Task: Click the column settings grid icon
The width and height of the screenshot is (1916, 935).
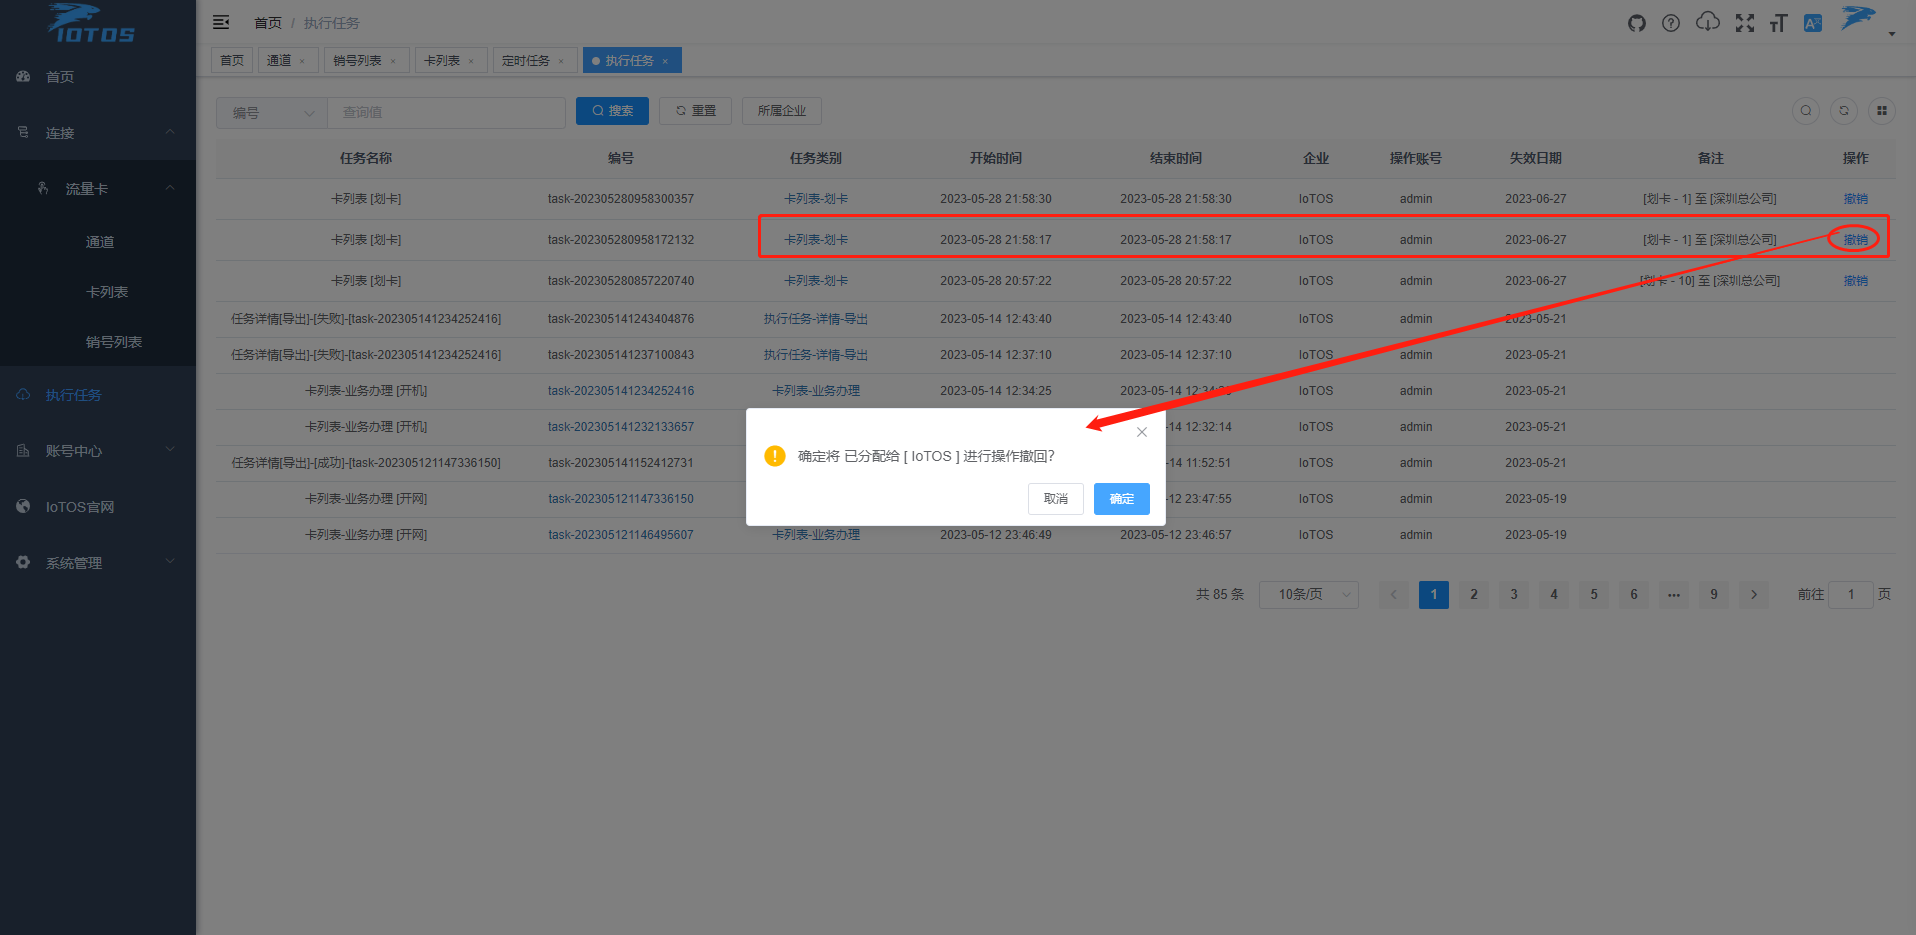Action: (x=1882, y=111)
